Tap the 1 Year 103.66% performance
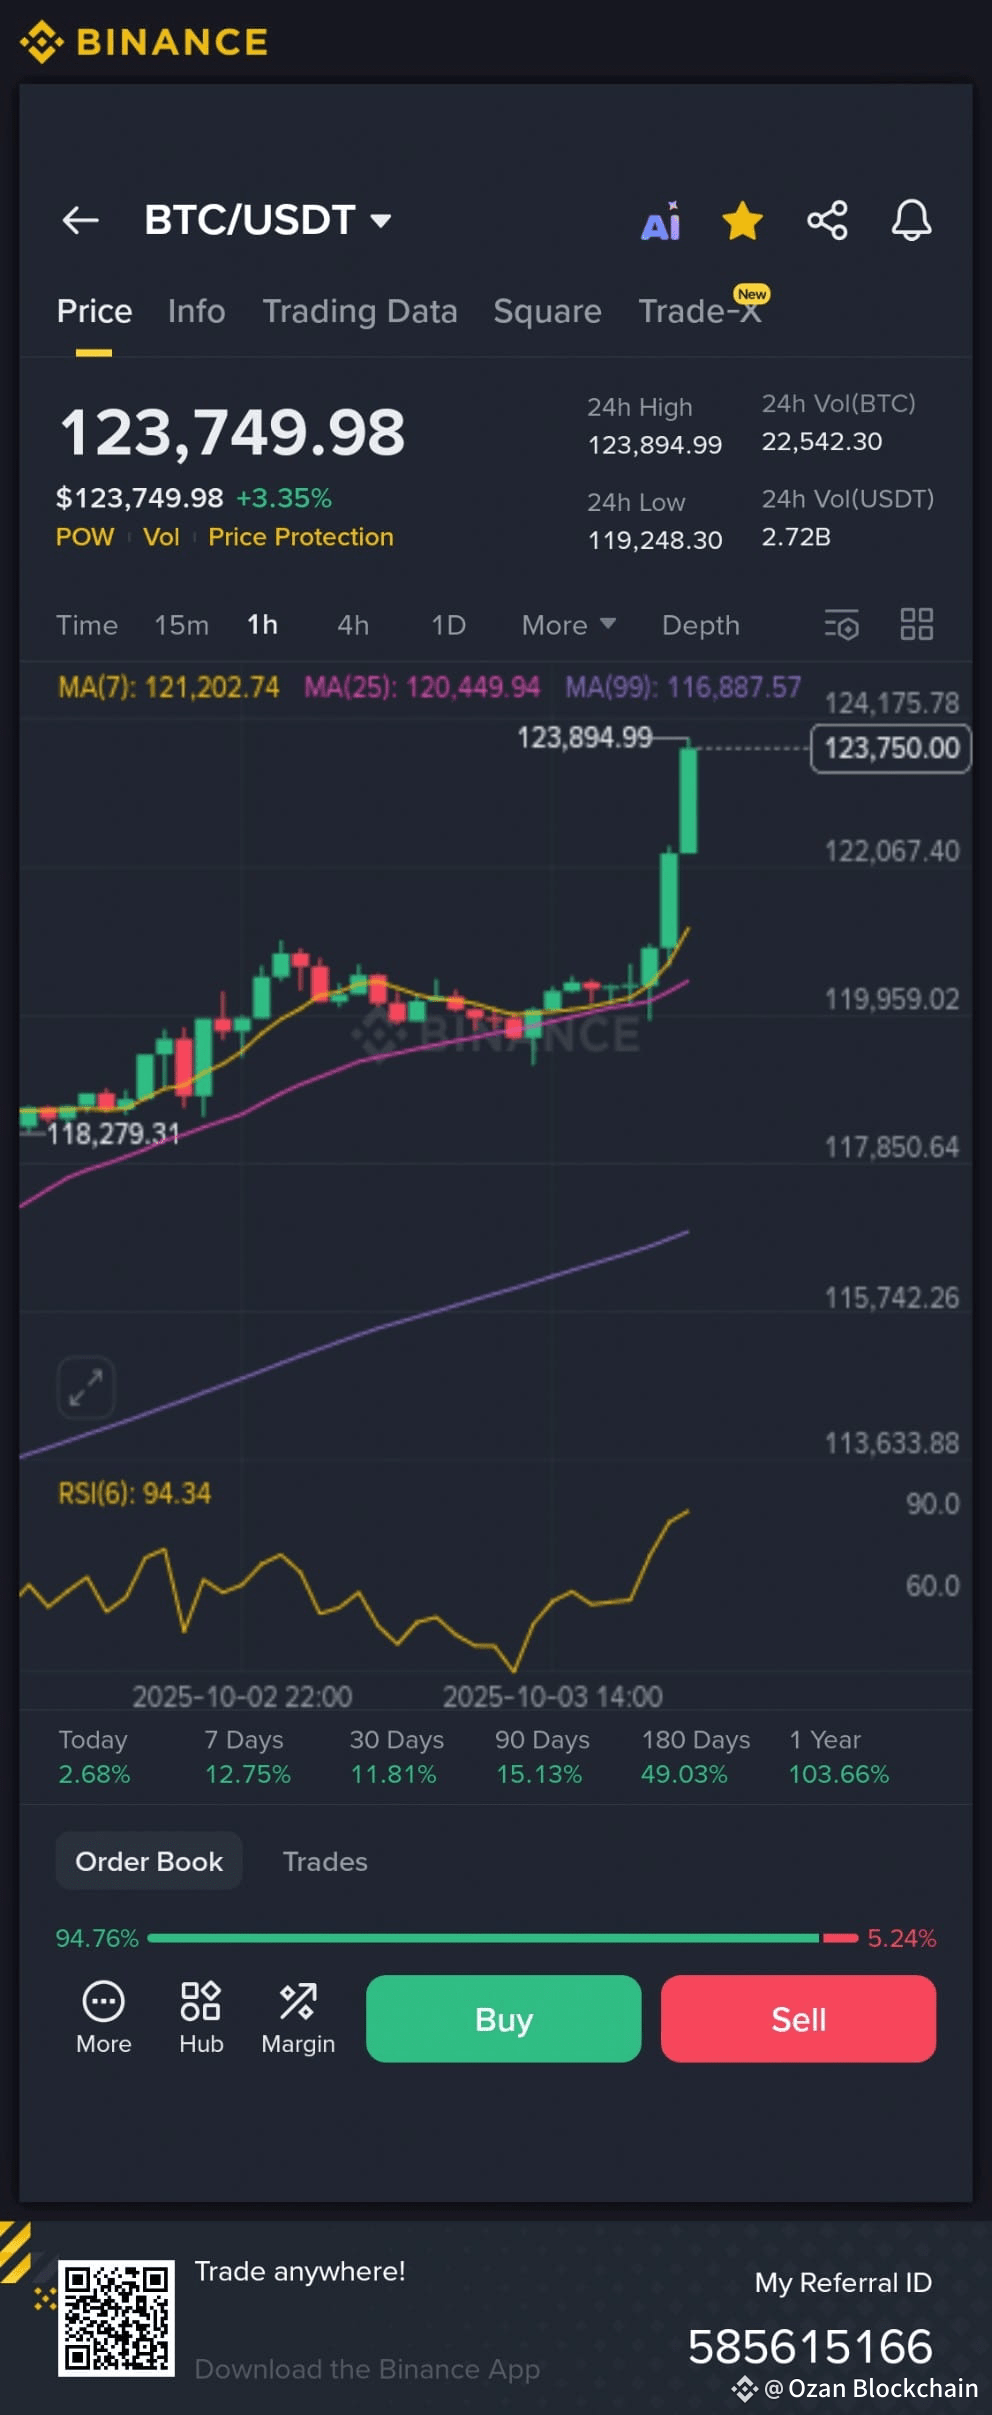Viewport: 992px width, 2415px height. [x=838, y=1757]
